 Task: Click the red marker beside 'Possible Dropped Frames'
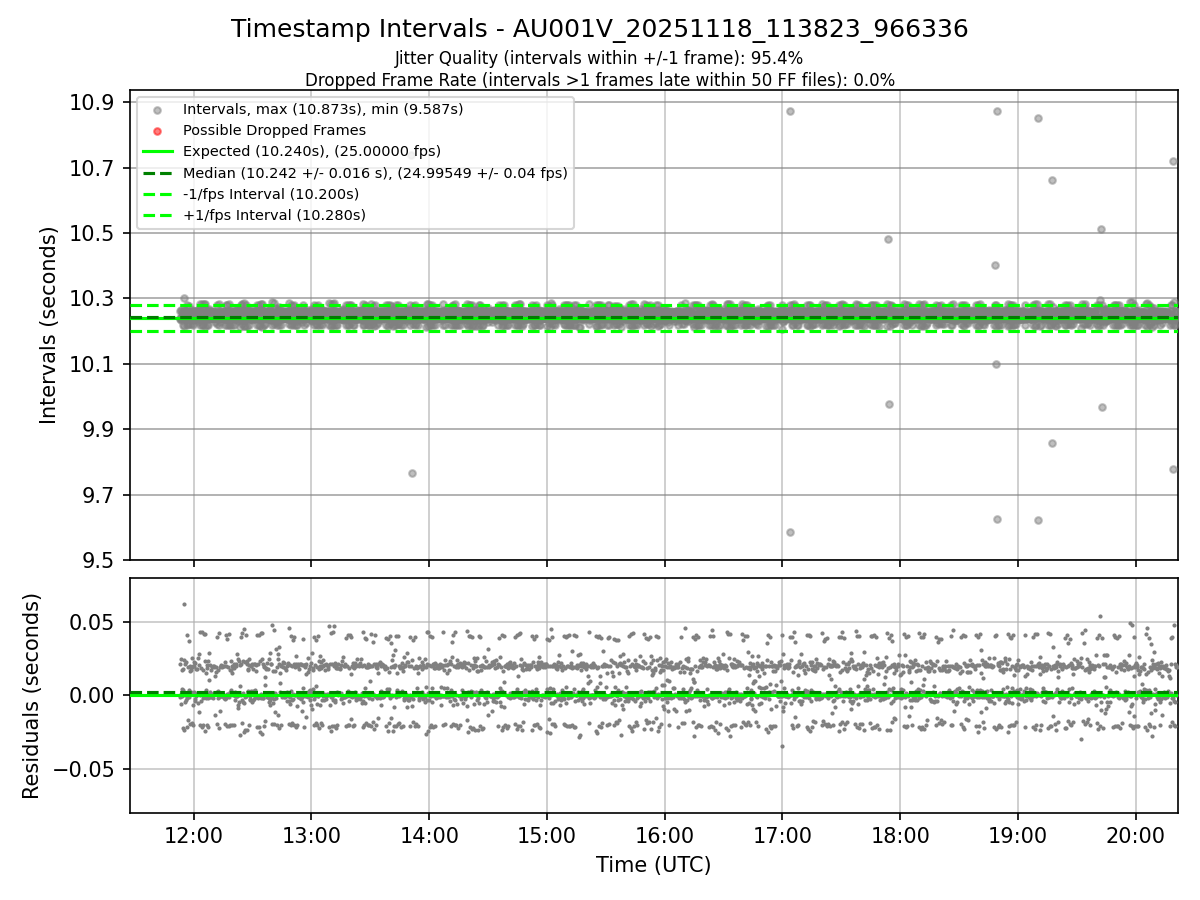coord(157,131)
